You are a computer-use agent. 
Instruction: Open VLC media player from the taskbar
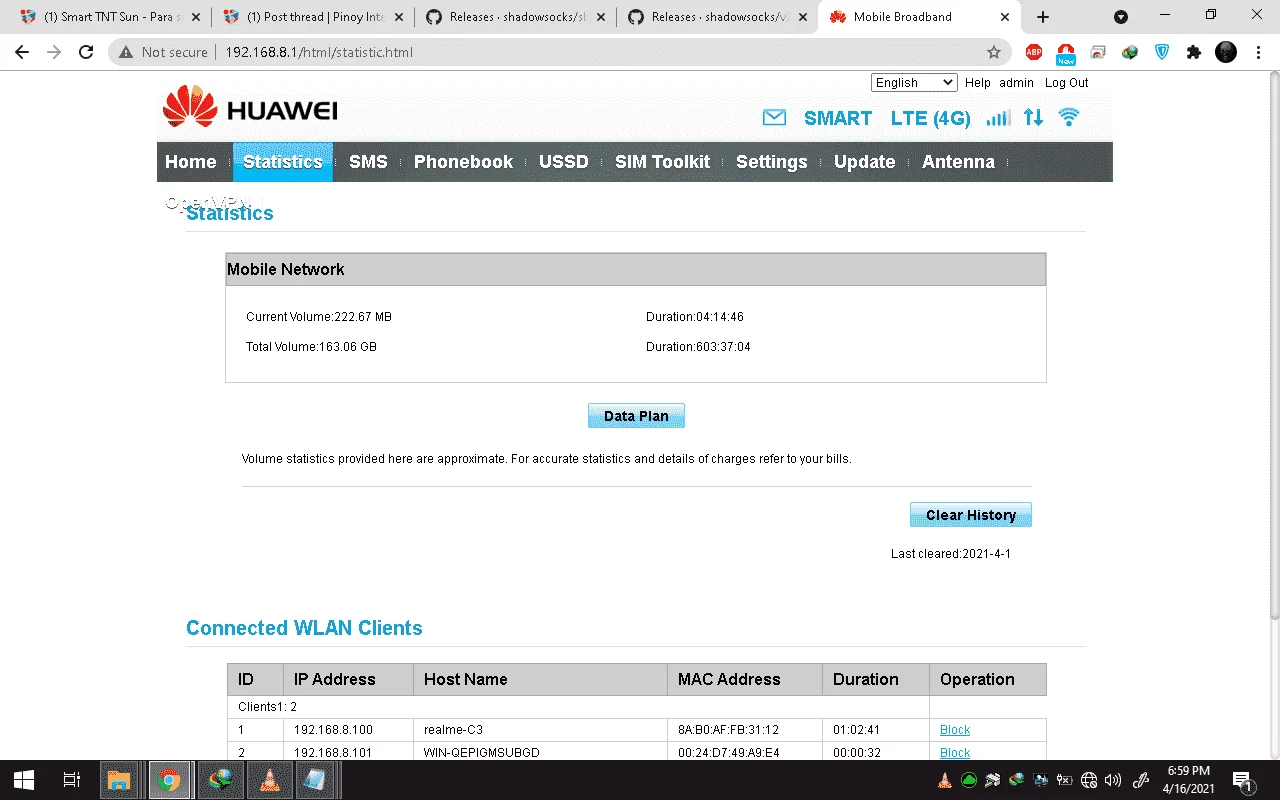click(x=269, y=780)
